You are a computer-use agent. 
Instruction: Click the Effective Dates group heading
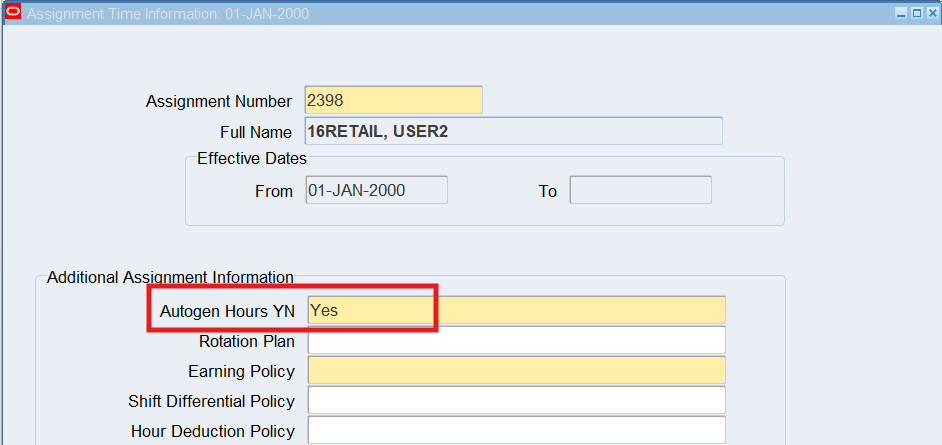pos(252,158)
